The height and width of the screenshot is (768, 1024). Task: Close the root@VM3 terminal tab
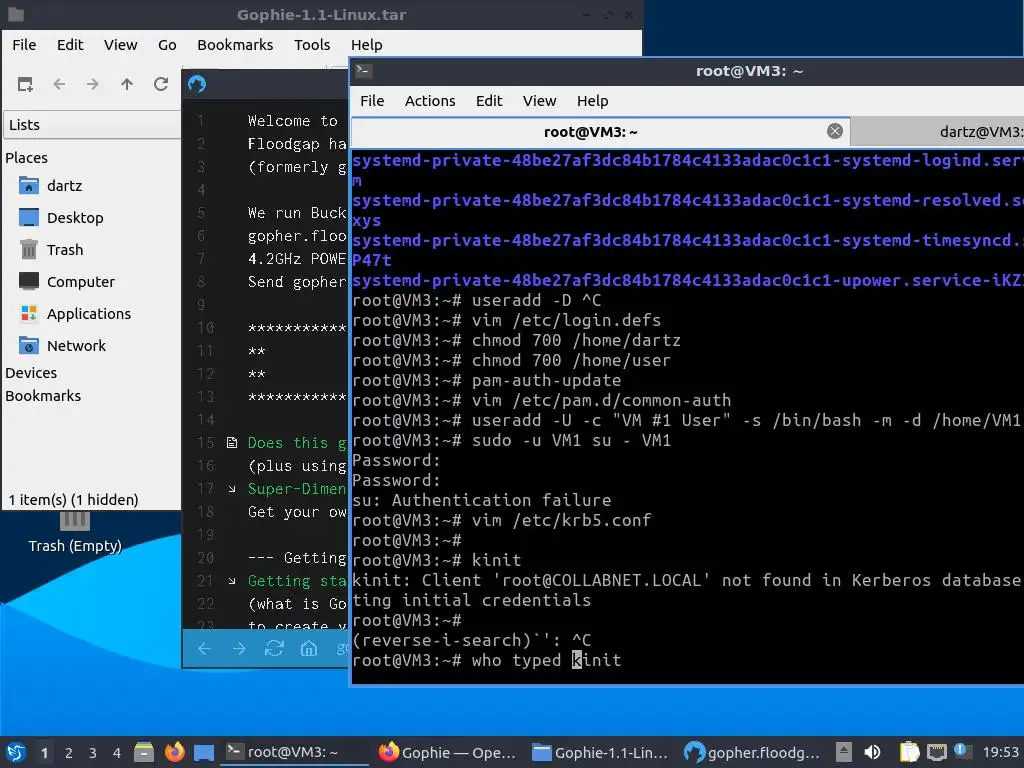[834, 131]
